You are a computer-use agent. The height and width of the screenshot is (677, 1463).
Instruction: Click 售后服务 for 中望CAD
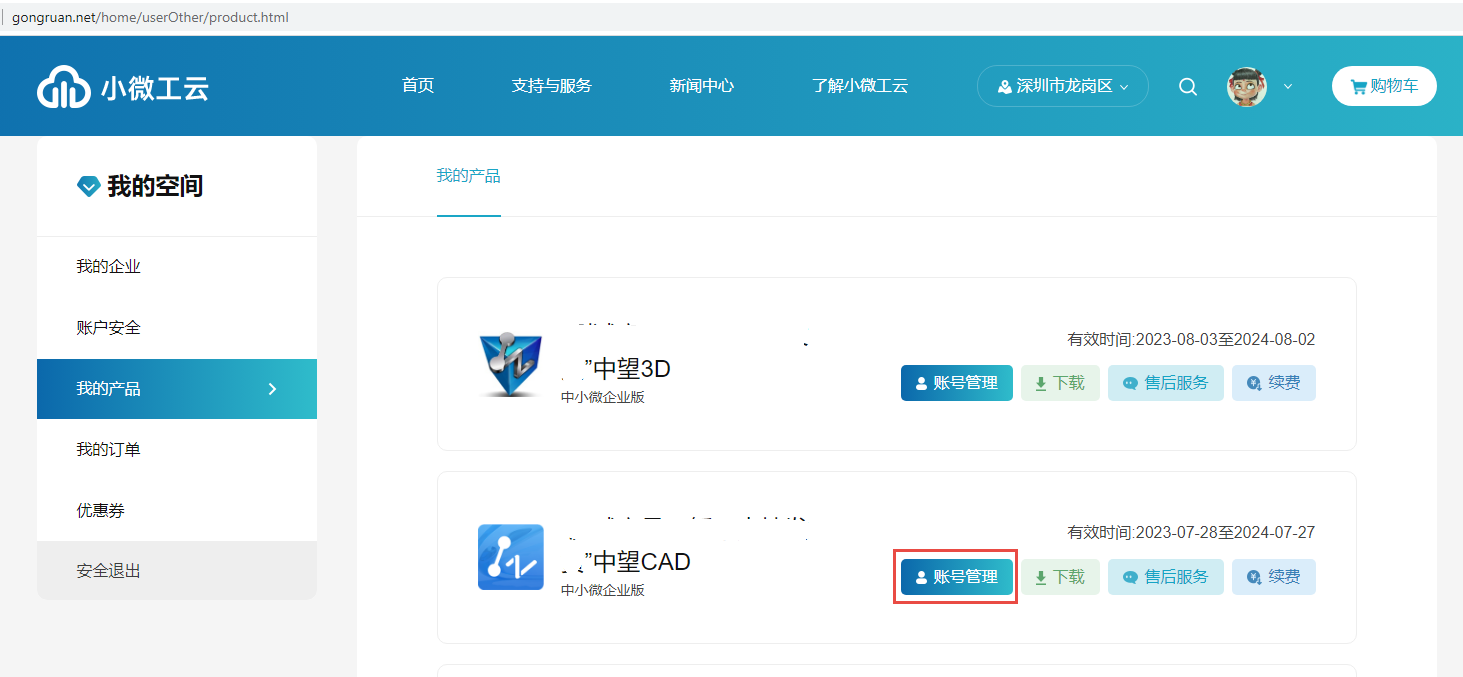[1166, 577]
